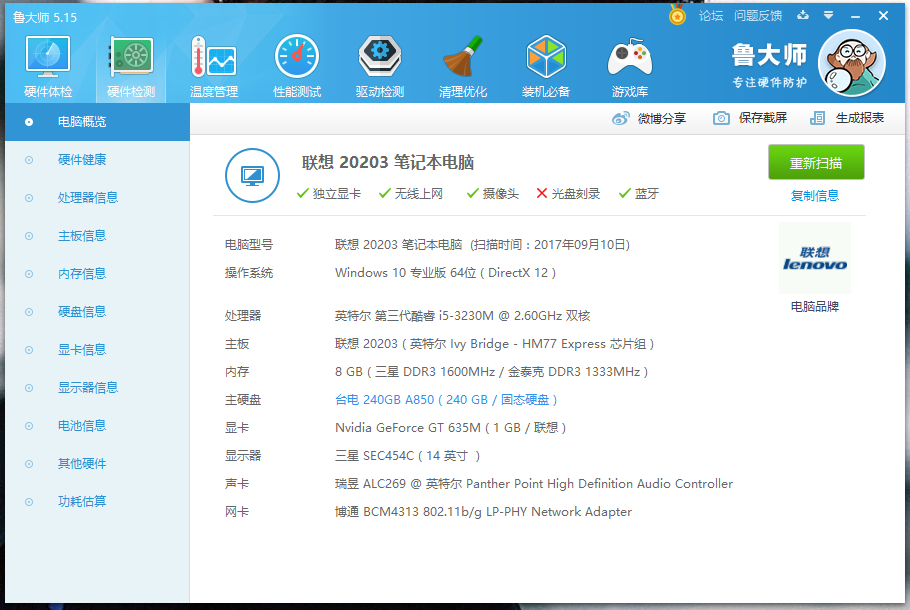This screenshot has height=610, width=910.
Task: Open 游戏库 gamepad icon
Action: [630, 66]
